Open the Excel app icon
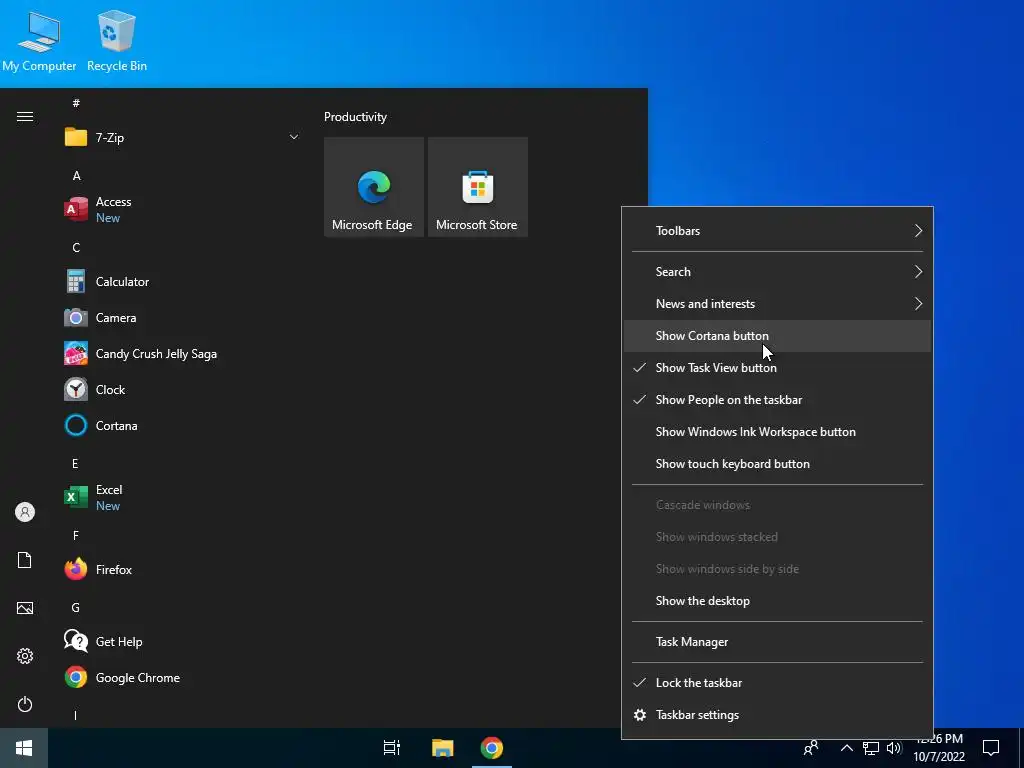Viewport: 1024px width, 768px height. click(x=76, y=497)
